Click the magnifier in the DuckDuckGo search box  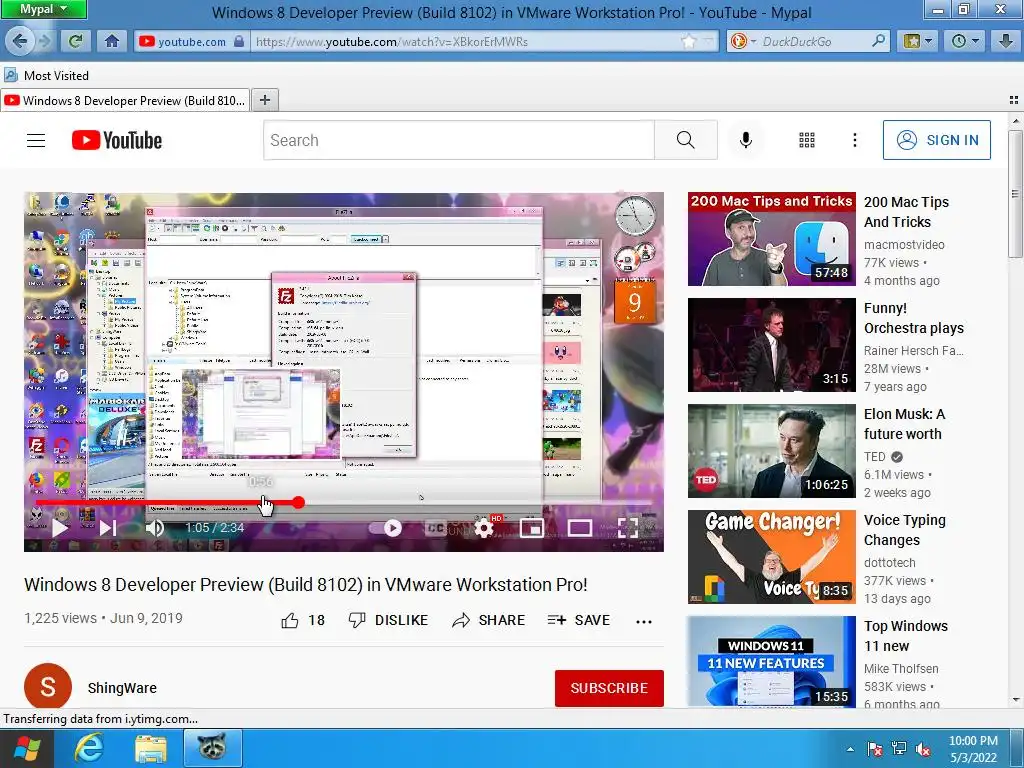pyautogui.click(x=878, y=41)
